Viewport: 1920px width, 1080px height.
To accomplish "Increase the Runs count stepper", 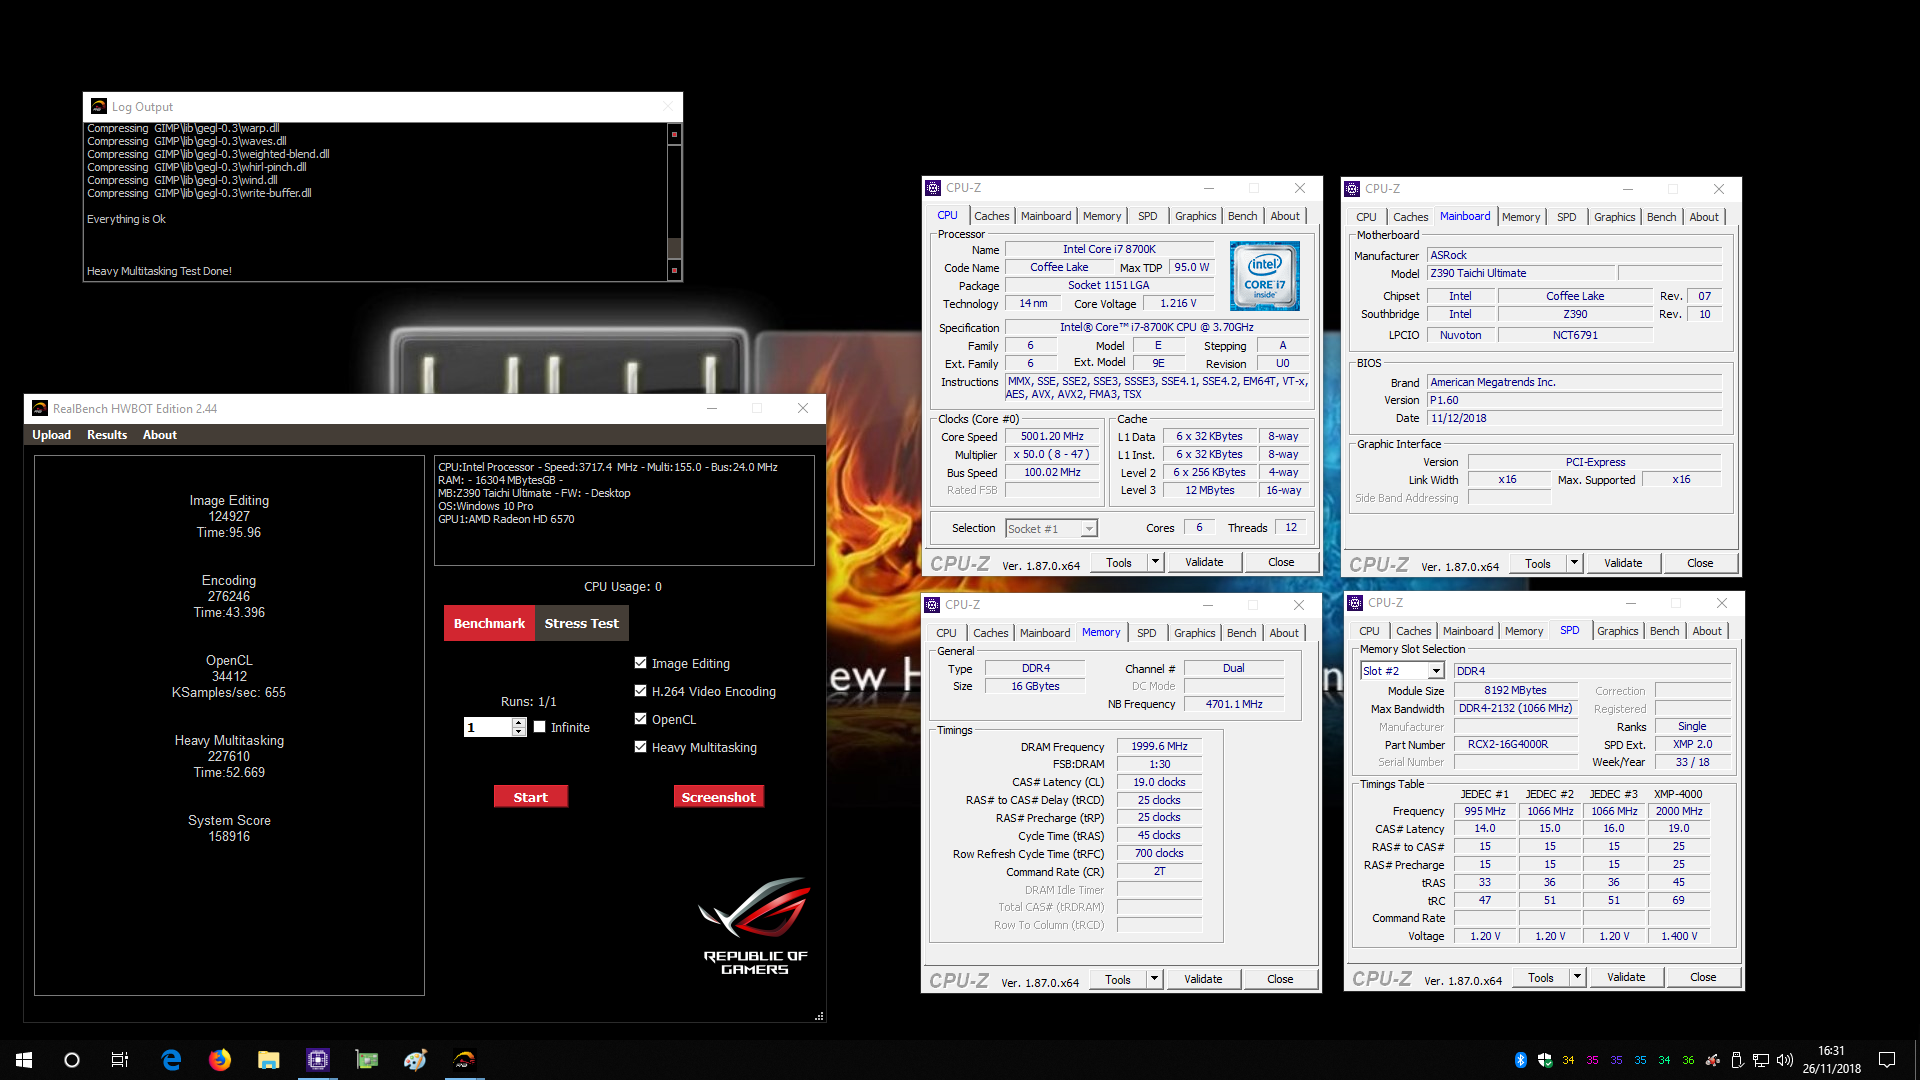I will pos(518,722).
